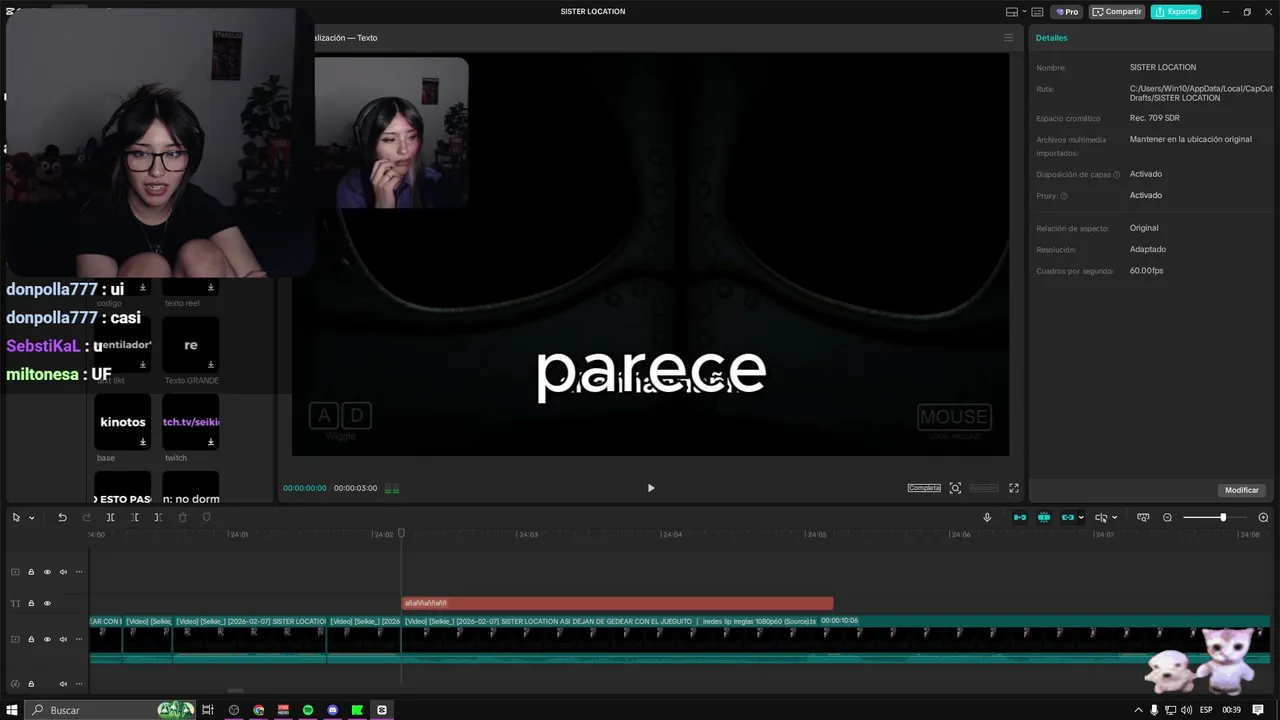Open Spotify from the taskbar

pos(308,710)
